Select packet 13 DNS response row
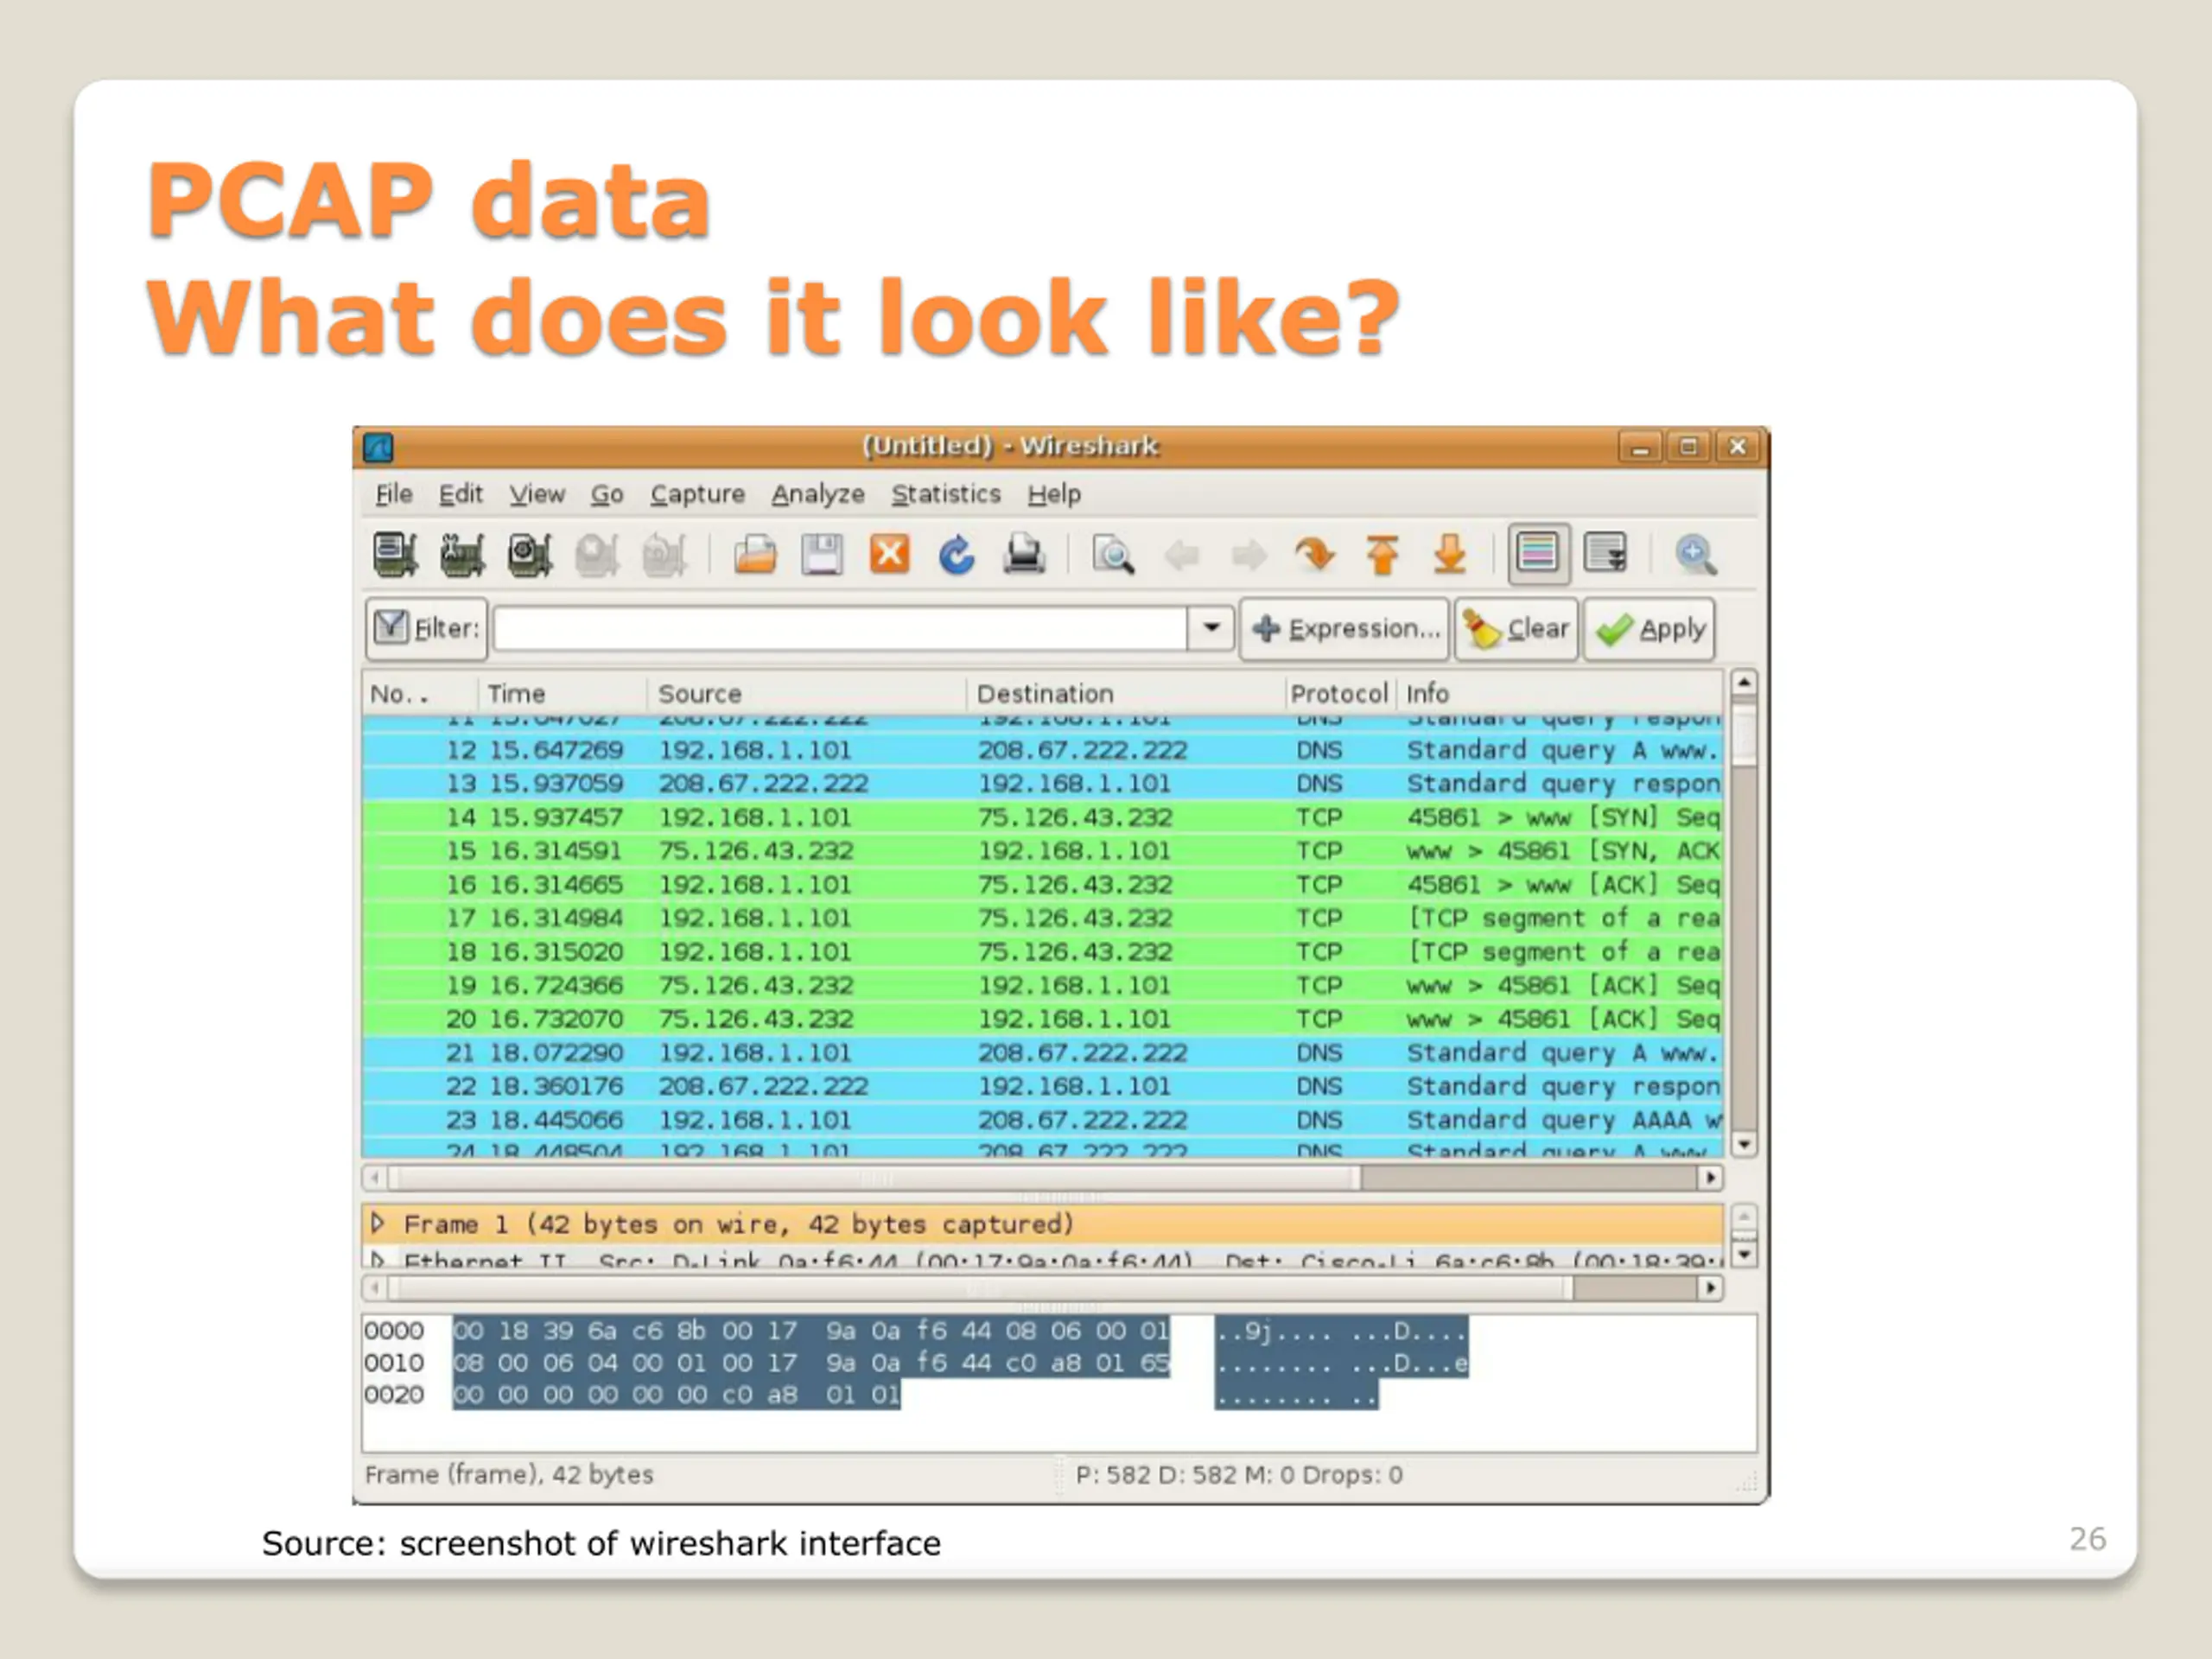This screenshot has width=2212, height=1659. tap(1043, 784)
